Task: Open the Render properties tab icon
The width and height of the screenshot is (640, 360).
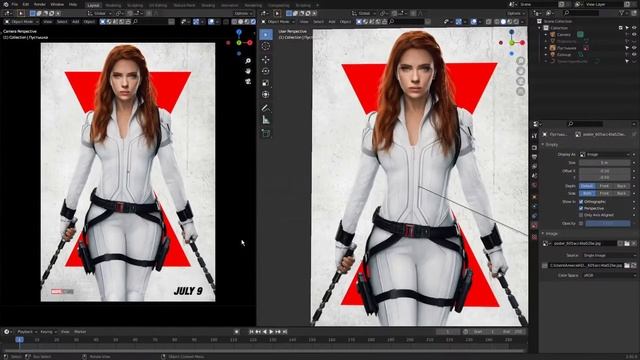Action: 535,147
